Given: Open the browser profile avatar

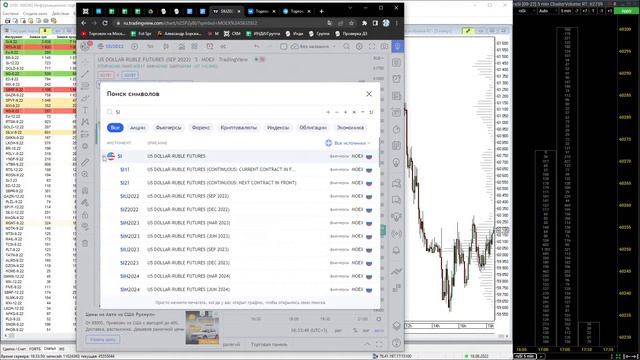Looking at the screenshot, I should pos(386,23).
